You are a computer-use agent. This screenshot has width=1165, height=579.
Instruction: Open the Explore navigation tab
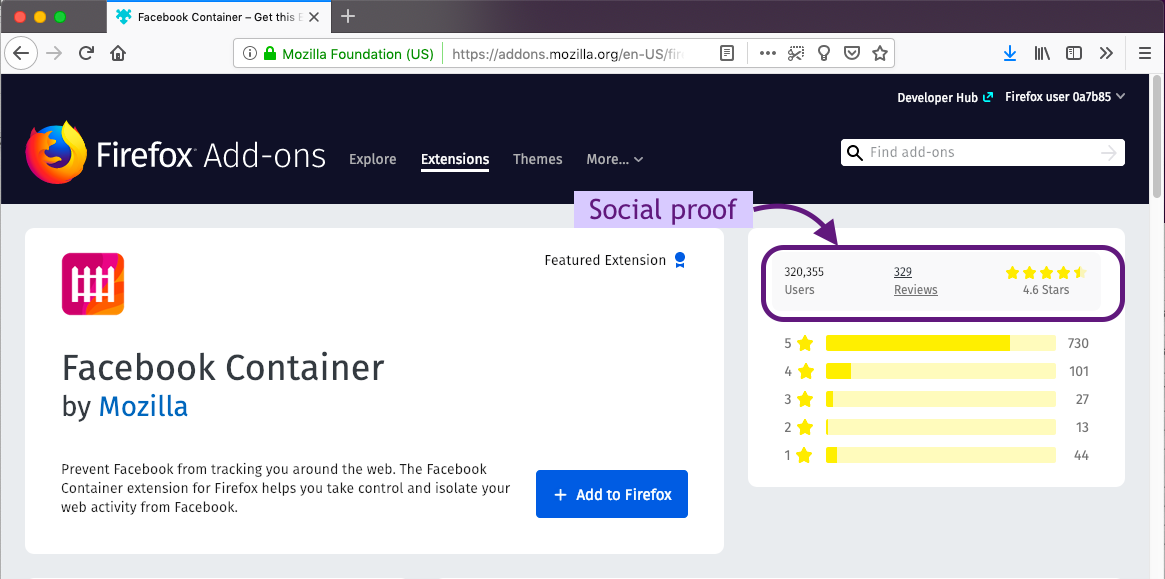[x=372, y=159]
